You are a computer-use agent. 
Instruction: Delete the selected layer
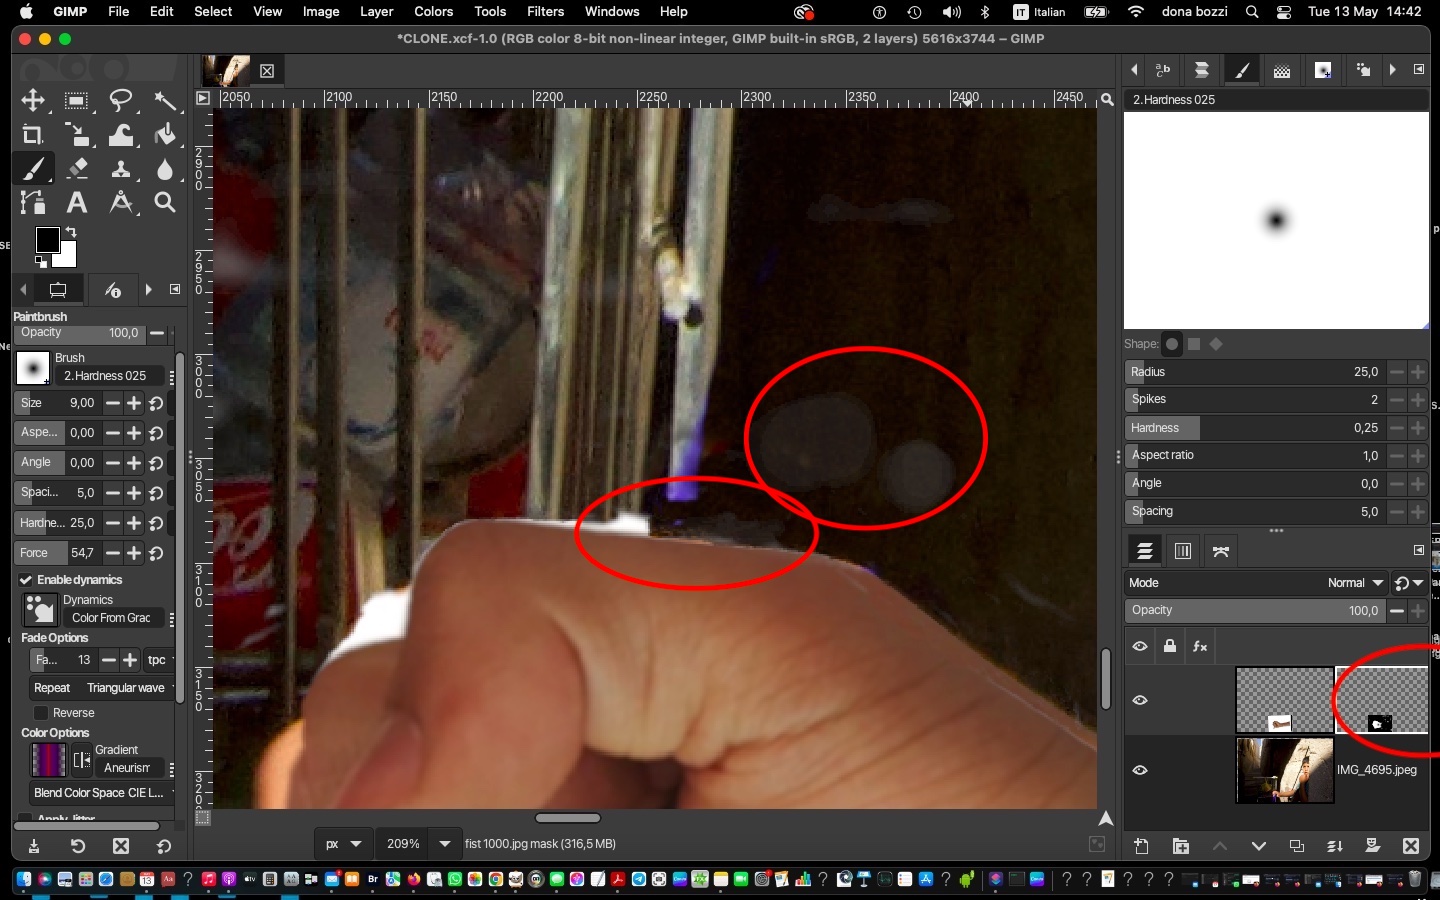coord(1411,846)
